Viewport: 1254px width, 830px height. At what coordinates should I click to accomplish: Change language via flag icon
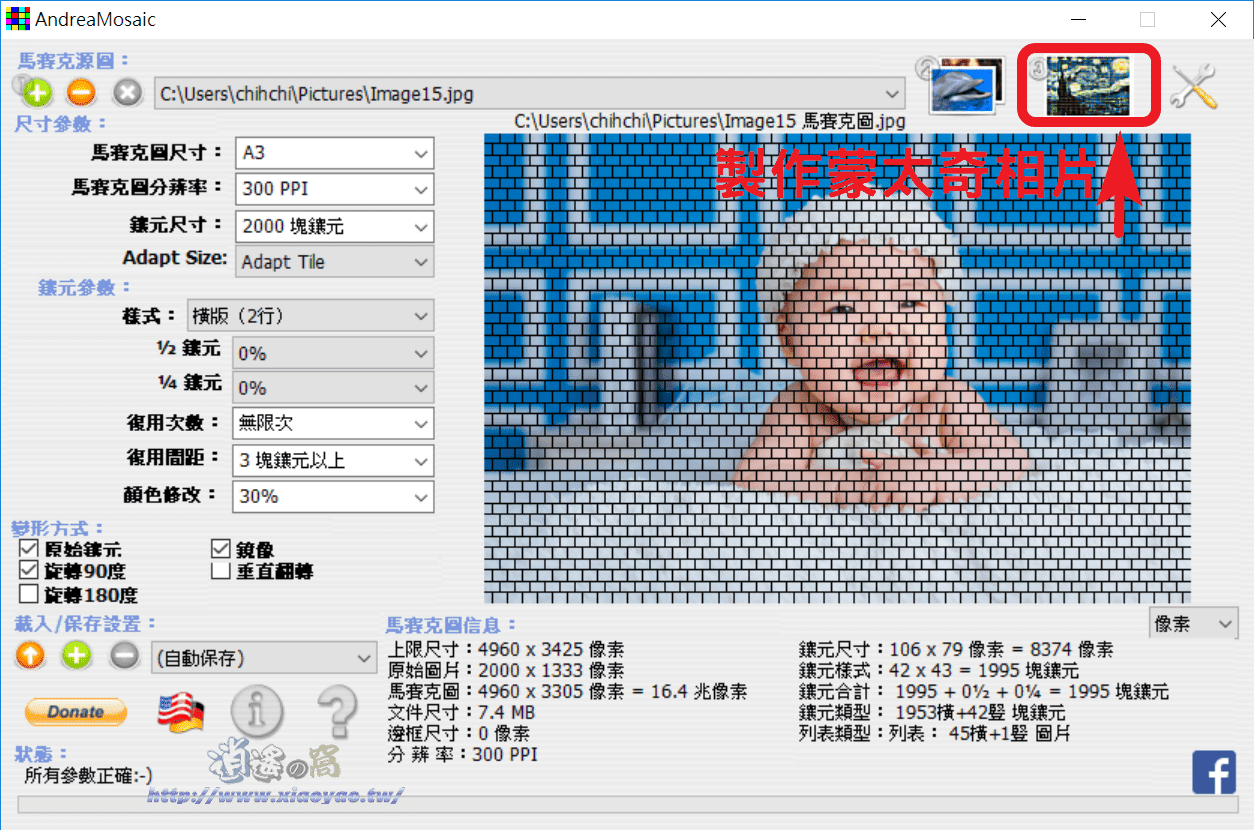point(181,712)
